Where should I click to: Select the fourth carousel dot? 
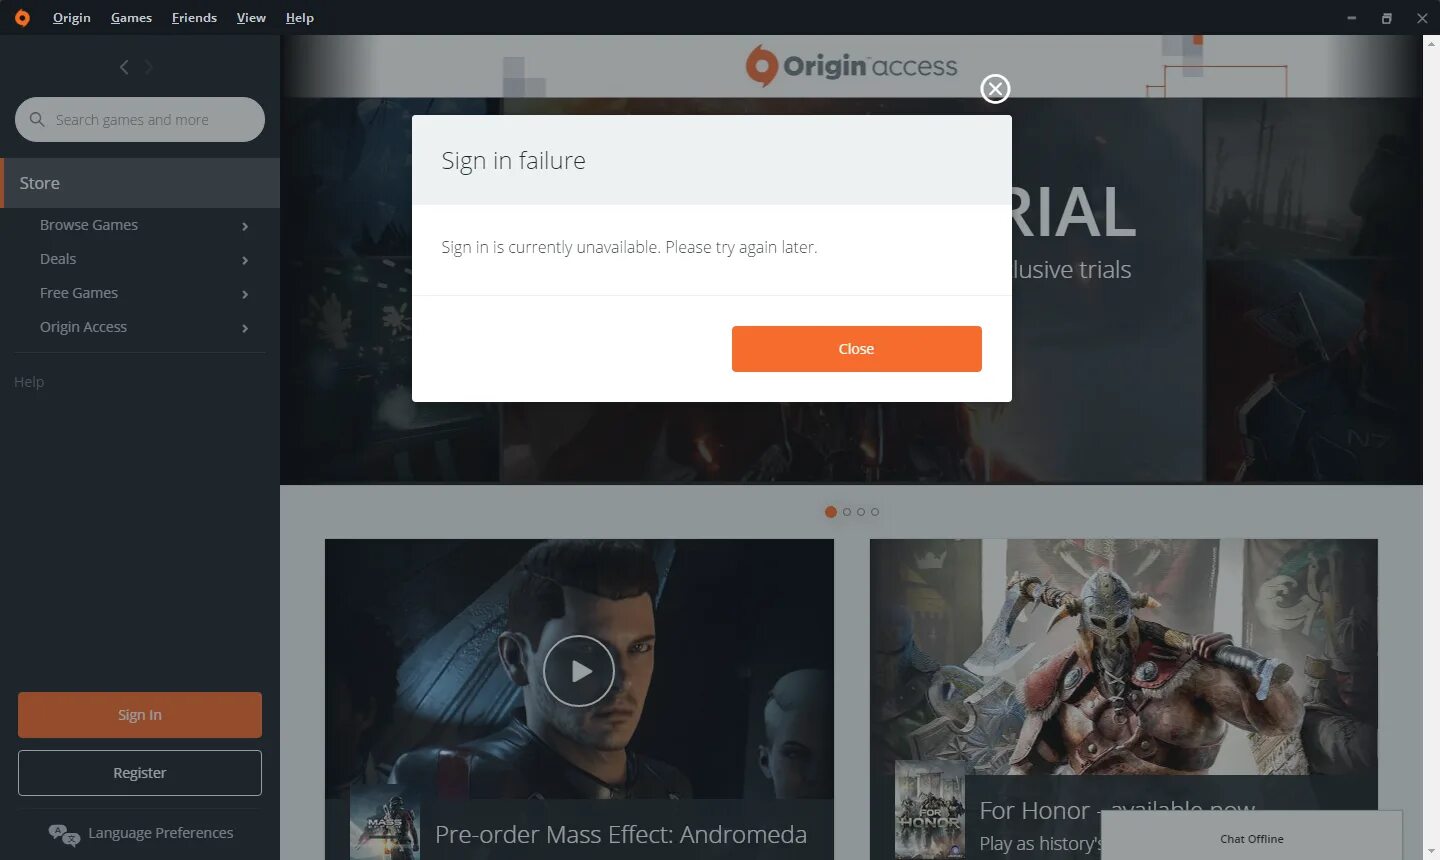point(875,512)
